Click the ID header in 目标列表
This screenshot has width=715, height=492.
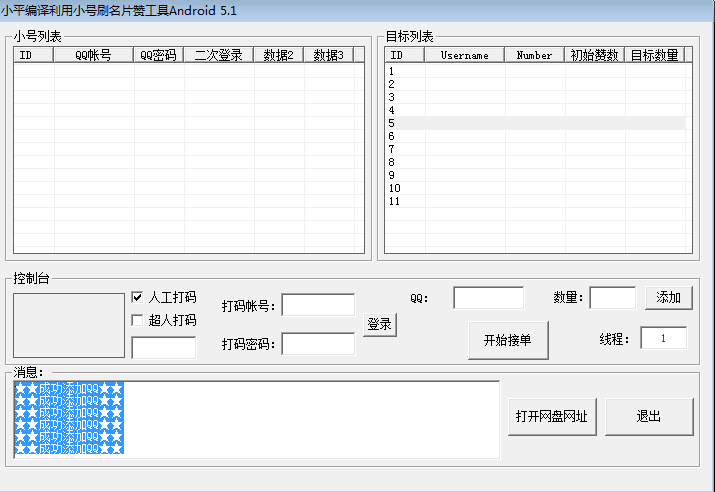coord(405,55)
